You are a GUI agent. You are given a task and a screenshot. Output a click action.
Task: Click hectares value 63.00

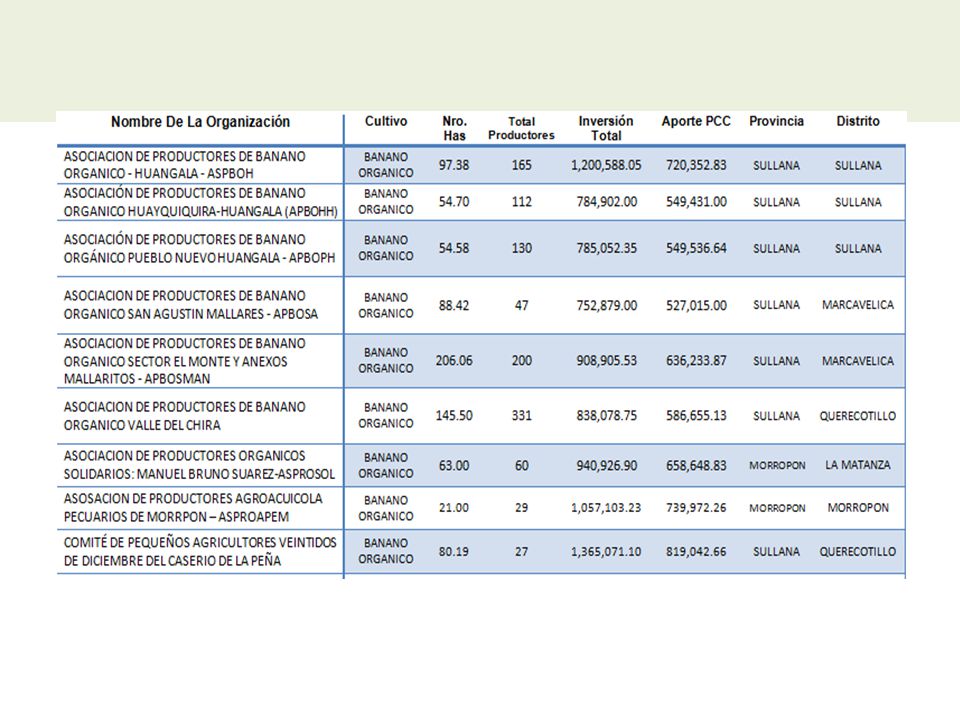click(x=454, y=465)
